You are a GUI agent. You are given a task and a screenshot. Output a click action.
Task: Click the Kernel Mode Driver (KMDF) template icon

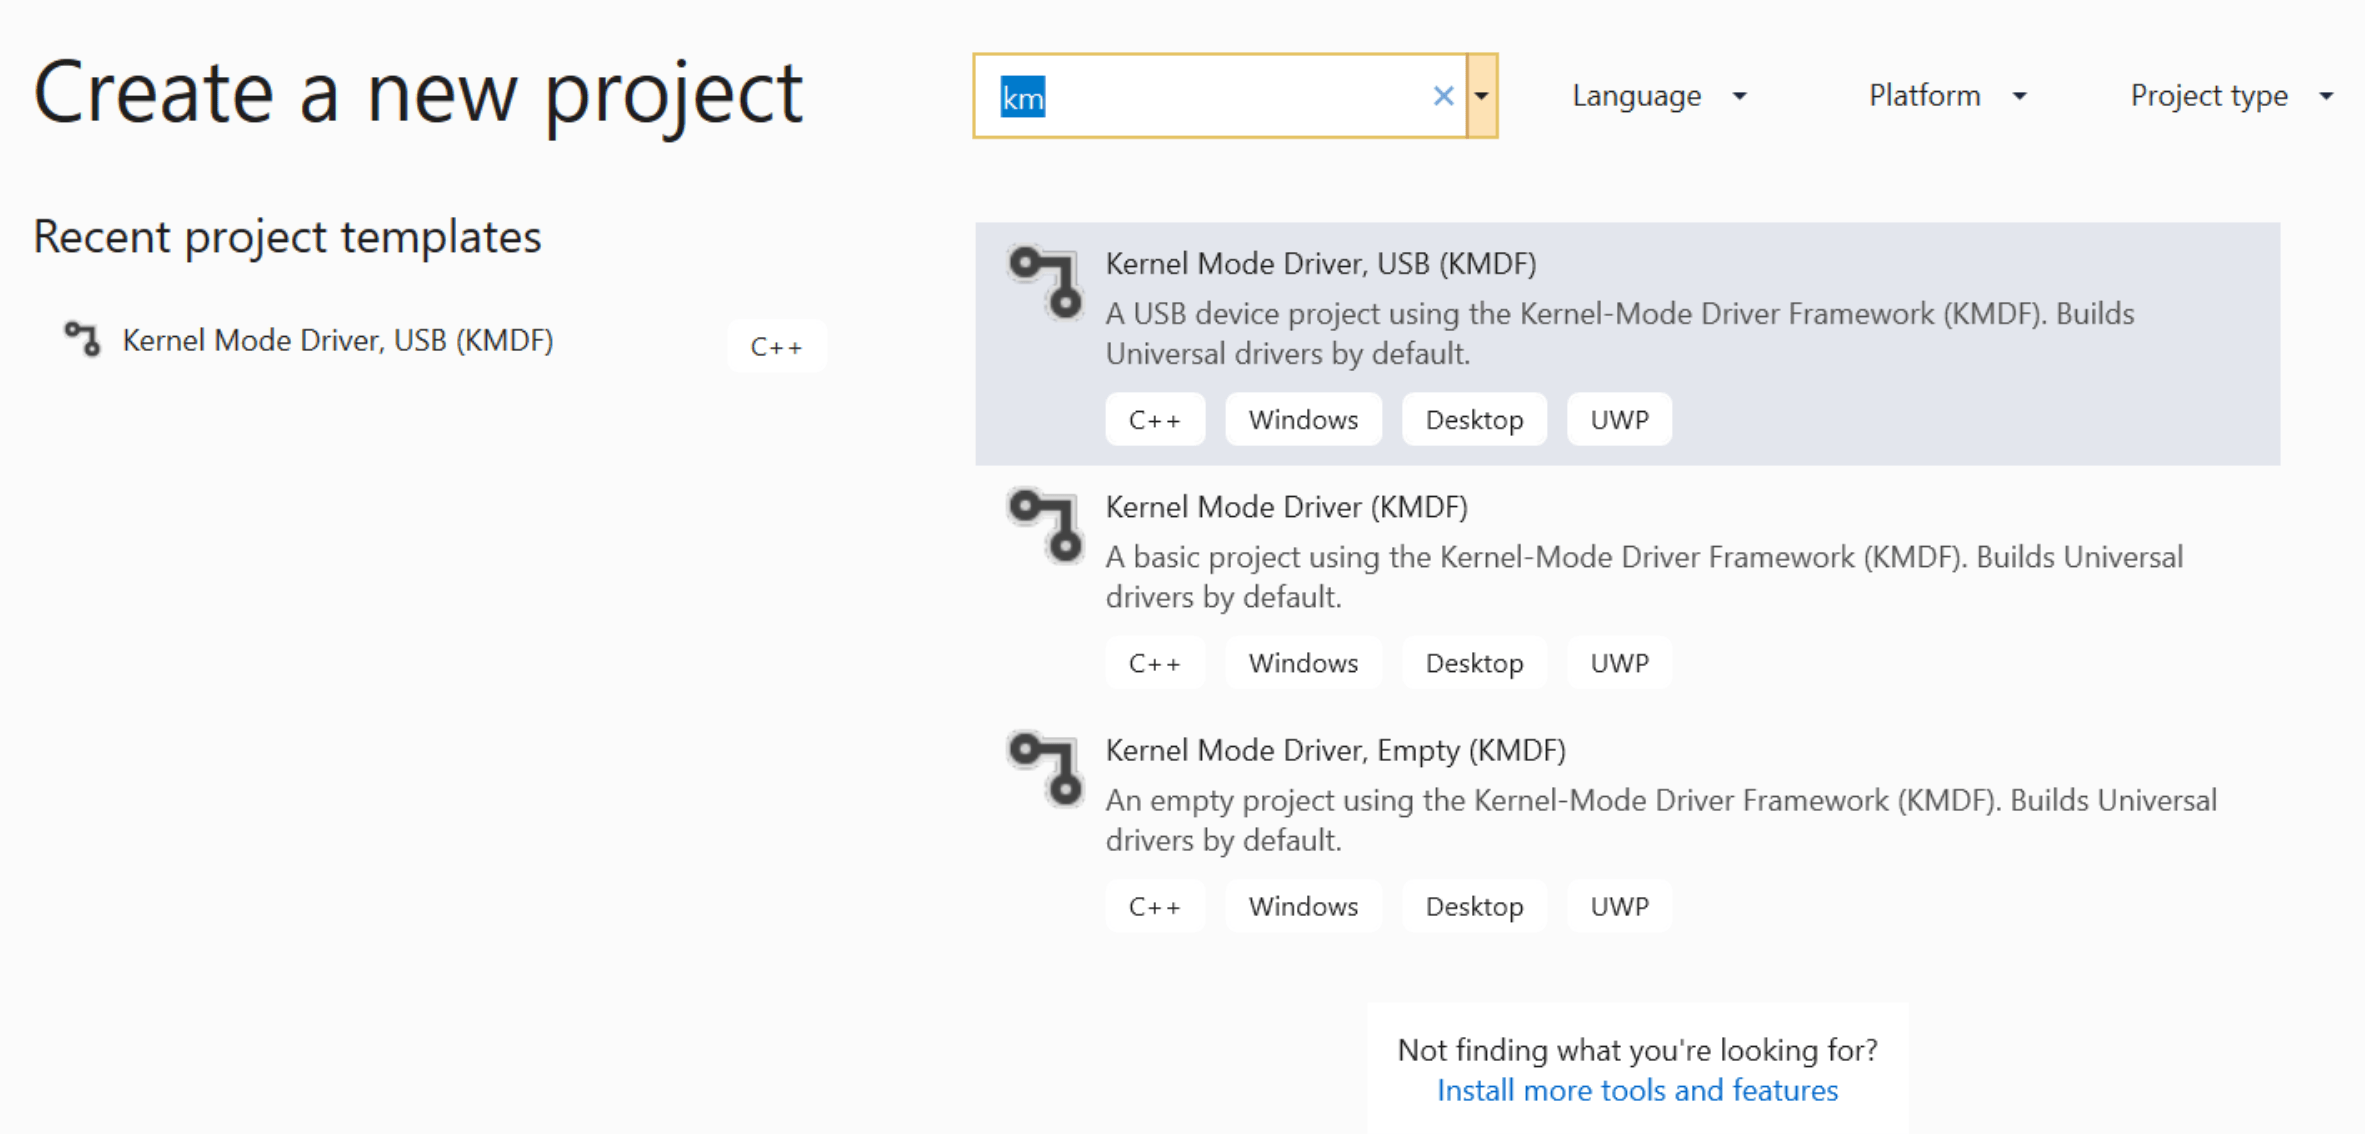point(1046,525)
